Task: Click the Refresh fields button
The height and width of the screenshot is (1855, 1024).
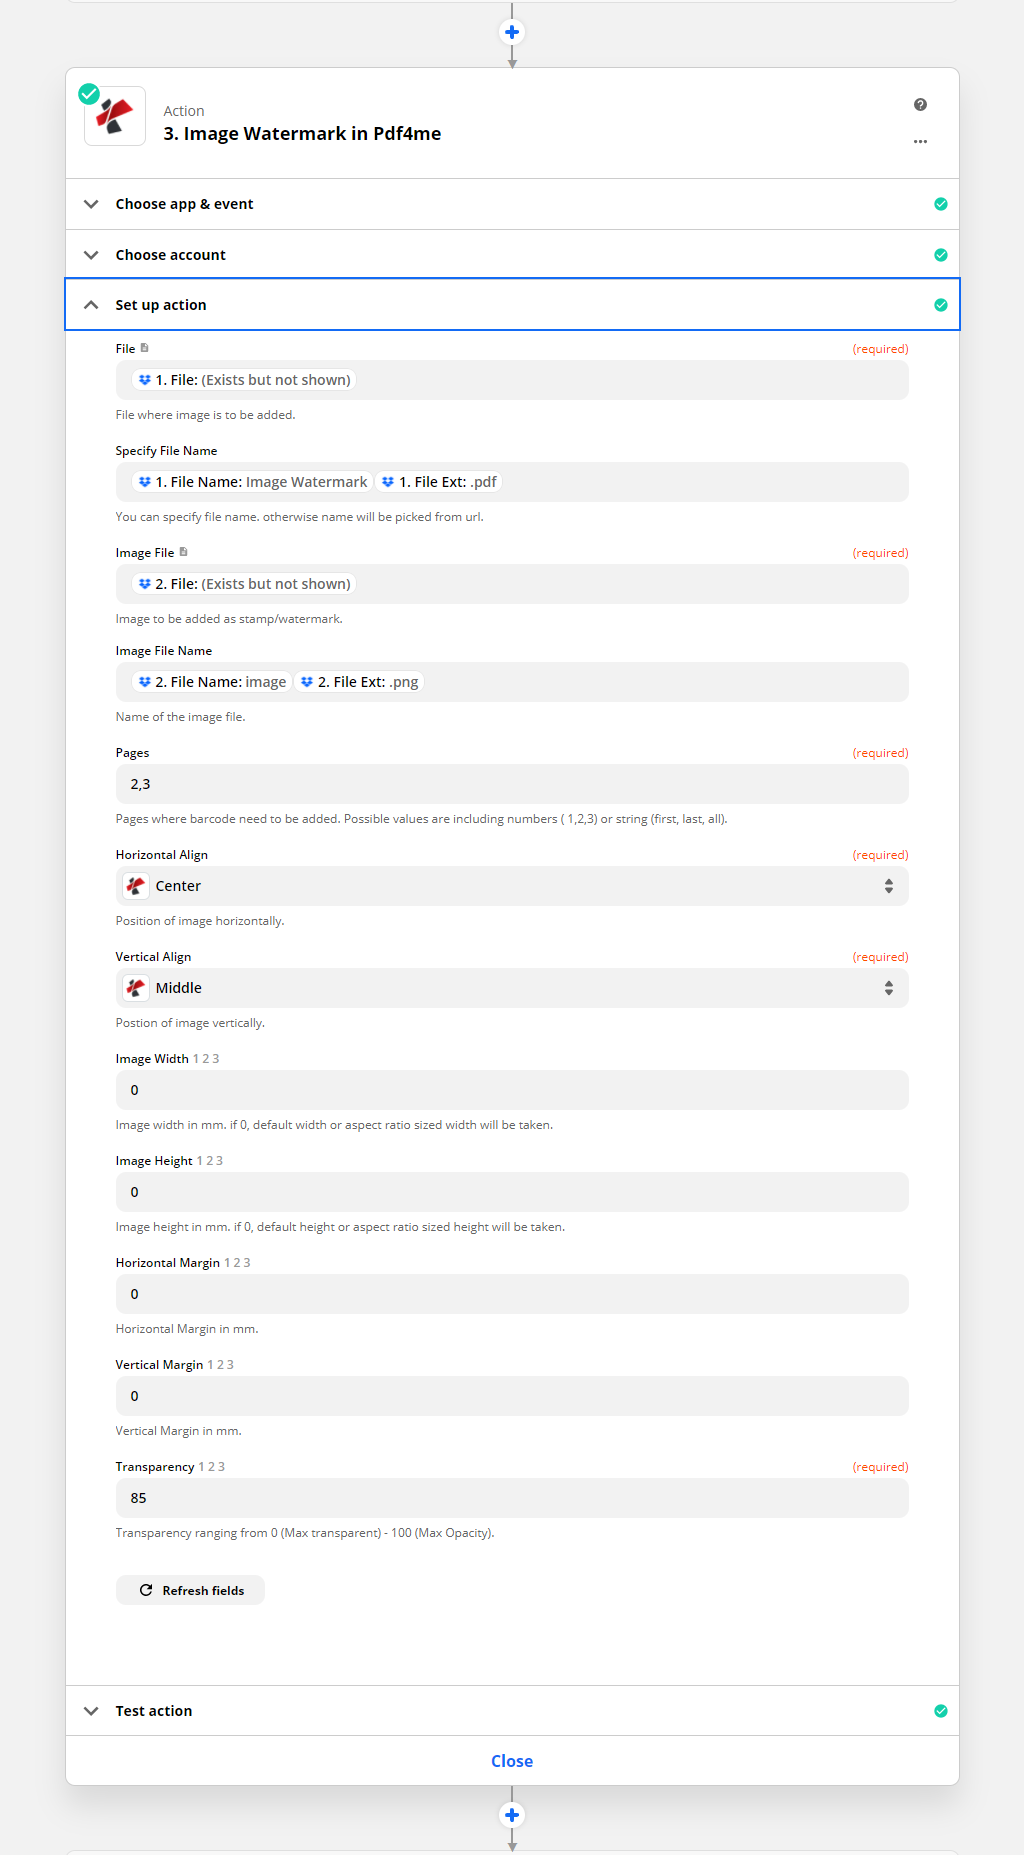Action: click(191, 1590)
